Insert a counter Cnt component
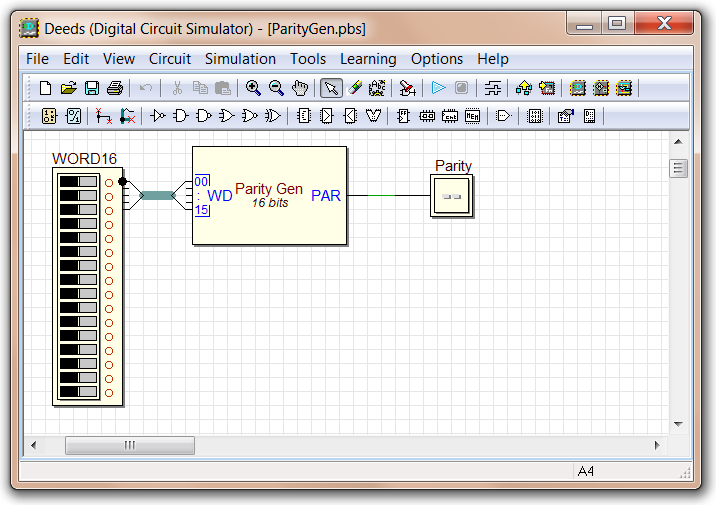Screen dimensions: 716x505 [450, 116]
